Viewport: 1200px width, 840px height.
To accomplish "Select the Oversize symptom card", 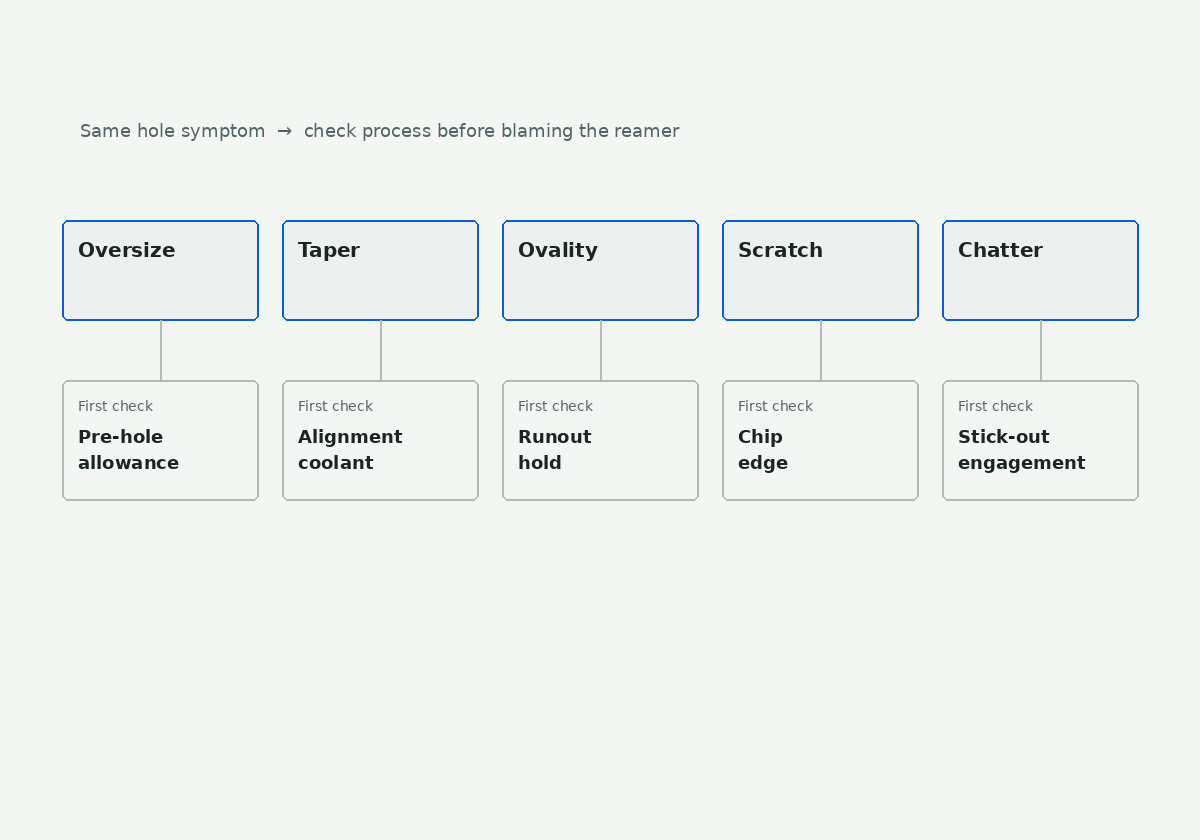I will point(160,270).
